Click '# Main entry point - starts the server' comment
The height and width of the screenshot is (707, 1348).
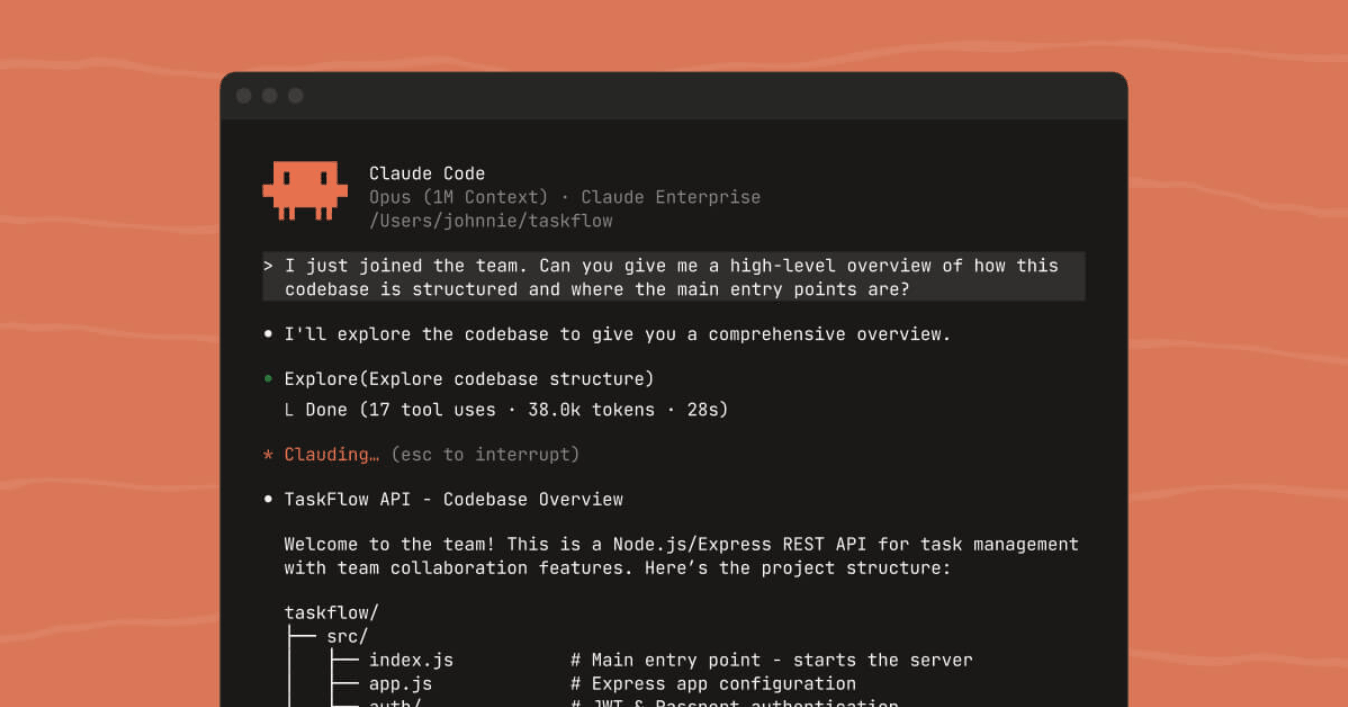tap(771, 660)
